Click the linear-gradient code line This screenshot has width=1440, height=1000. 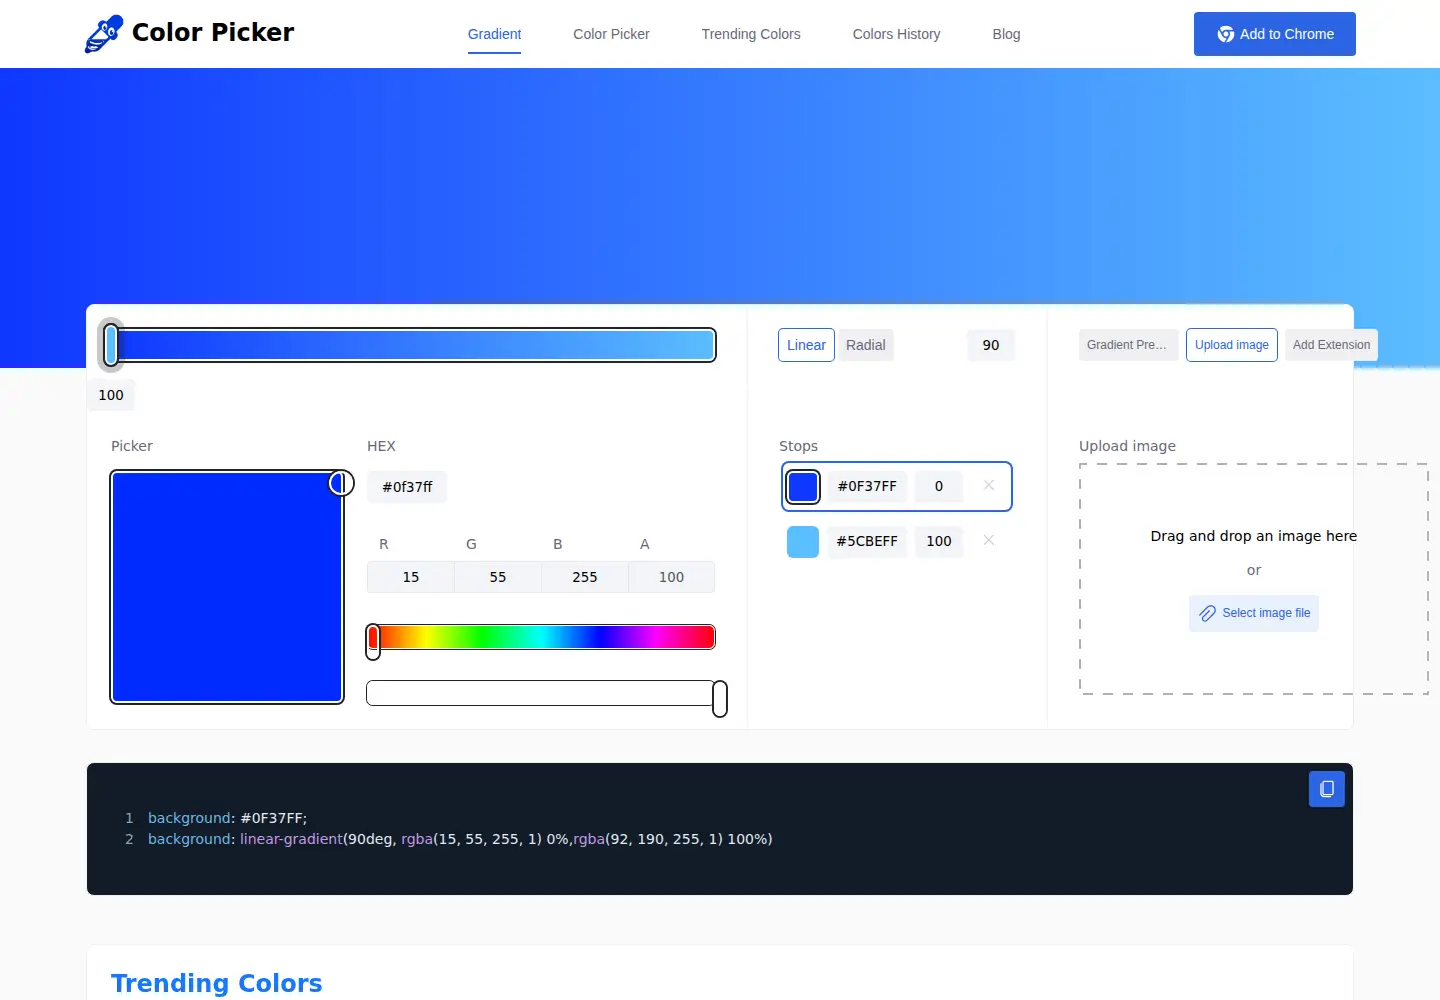pyautogui.click(x=460, y=839)
